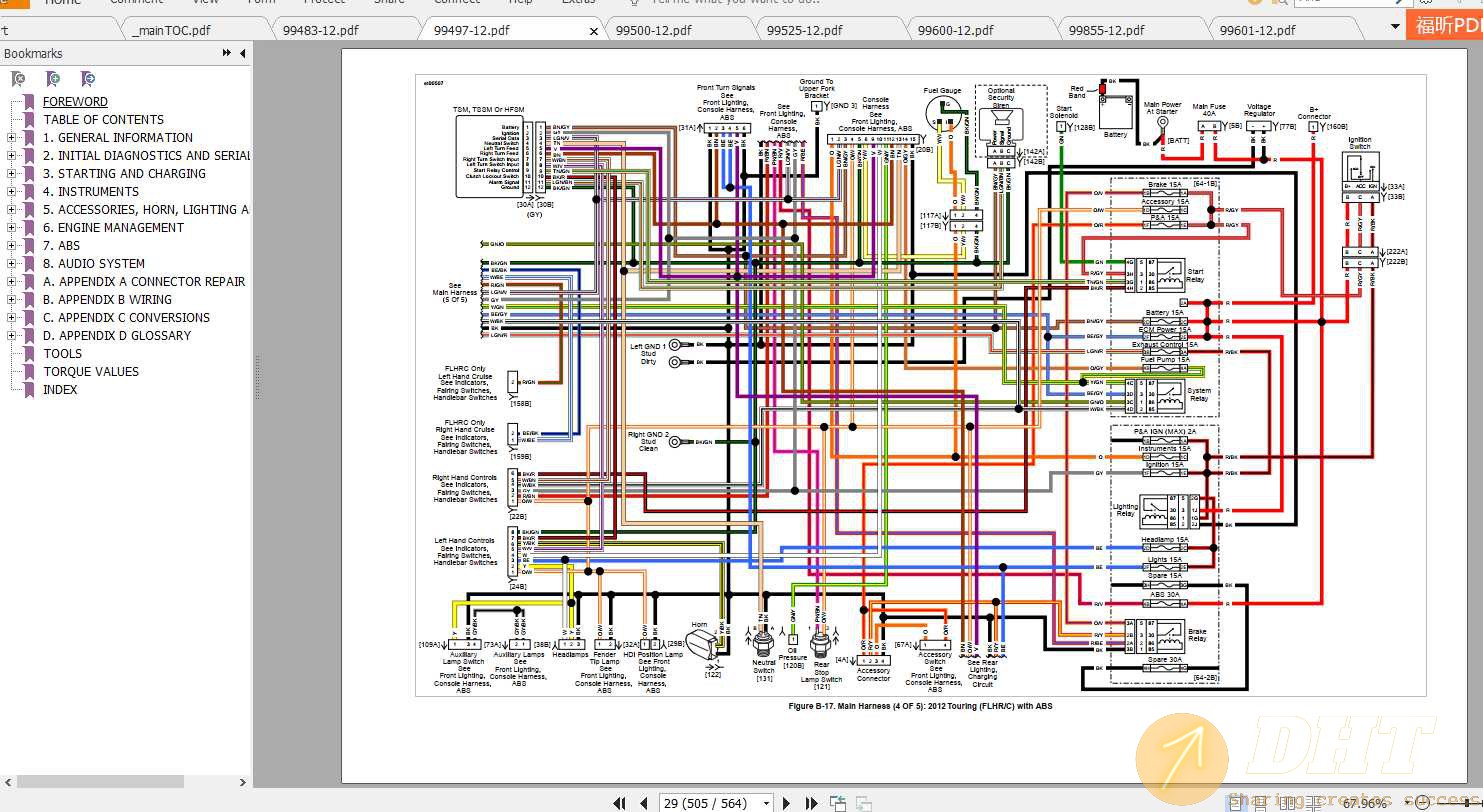Click the greyed next view icon
Screen dimensions: 1483x812
[x=863, y=803]
